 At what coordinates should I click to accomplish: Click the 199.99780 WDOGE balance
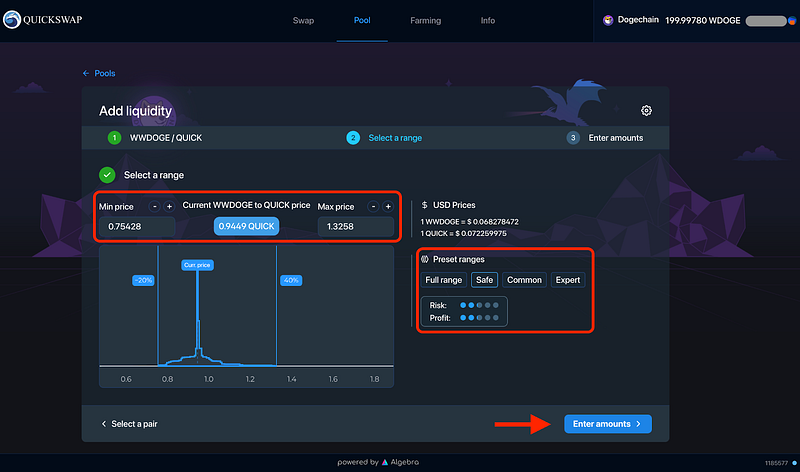[x=703, y=20]
